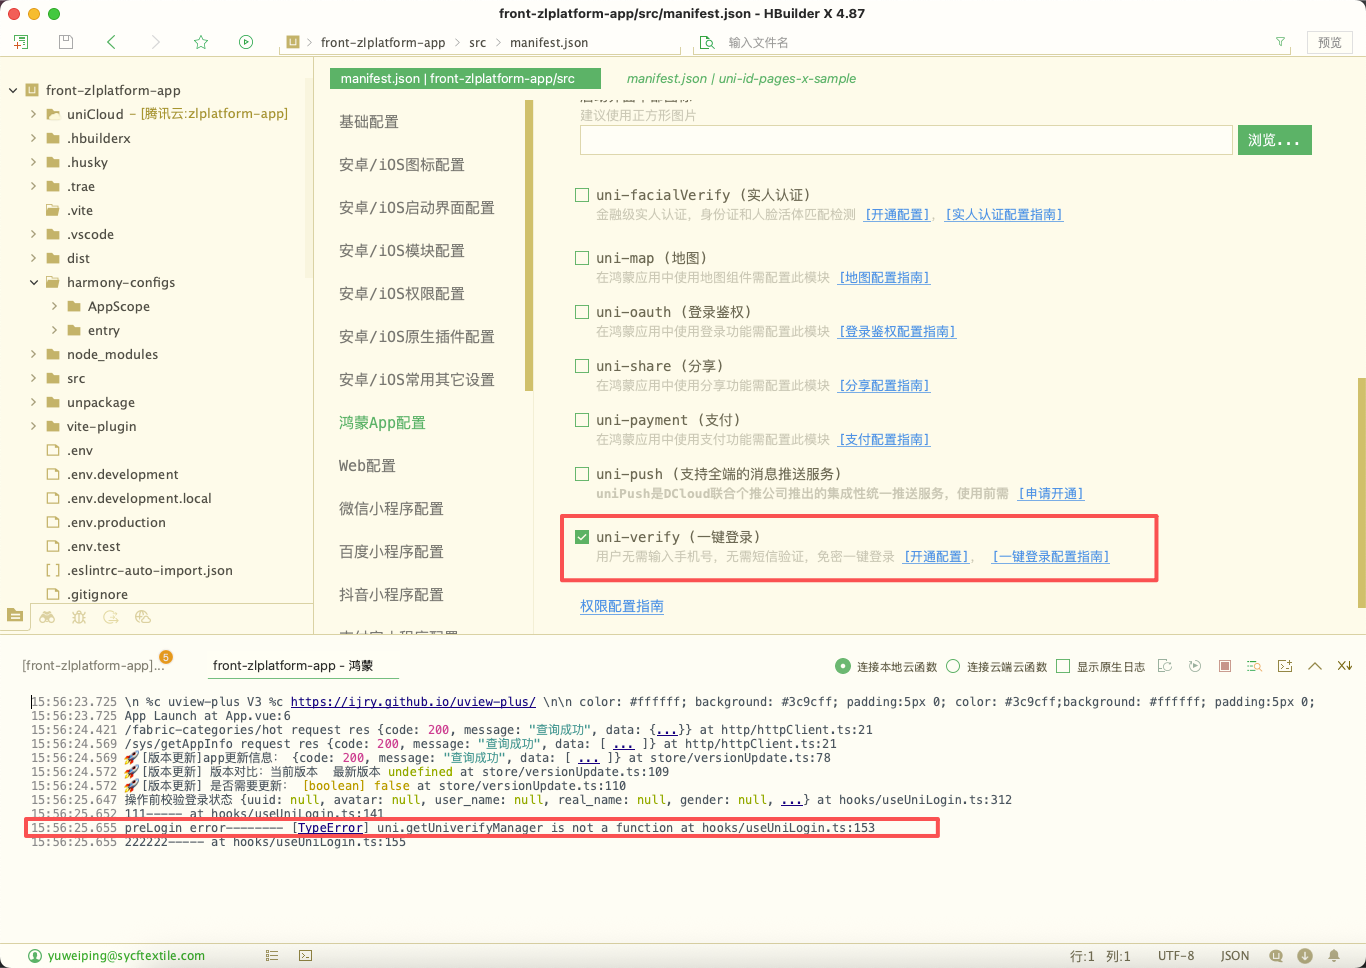Click the save file icon

click(x=66, y=42)
